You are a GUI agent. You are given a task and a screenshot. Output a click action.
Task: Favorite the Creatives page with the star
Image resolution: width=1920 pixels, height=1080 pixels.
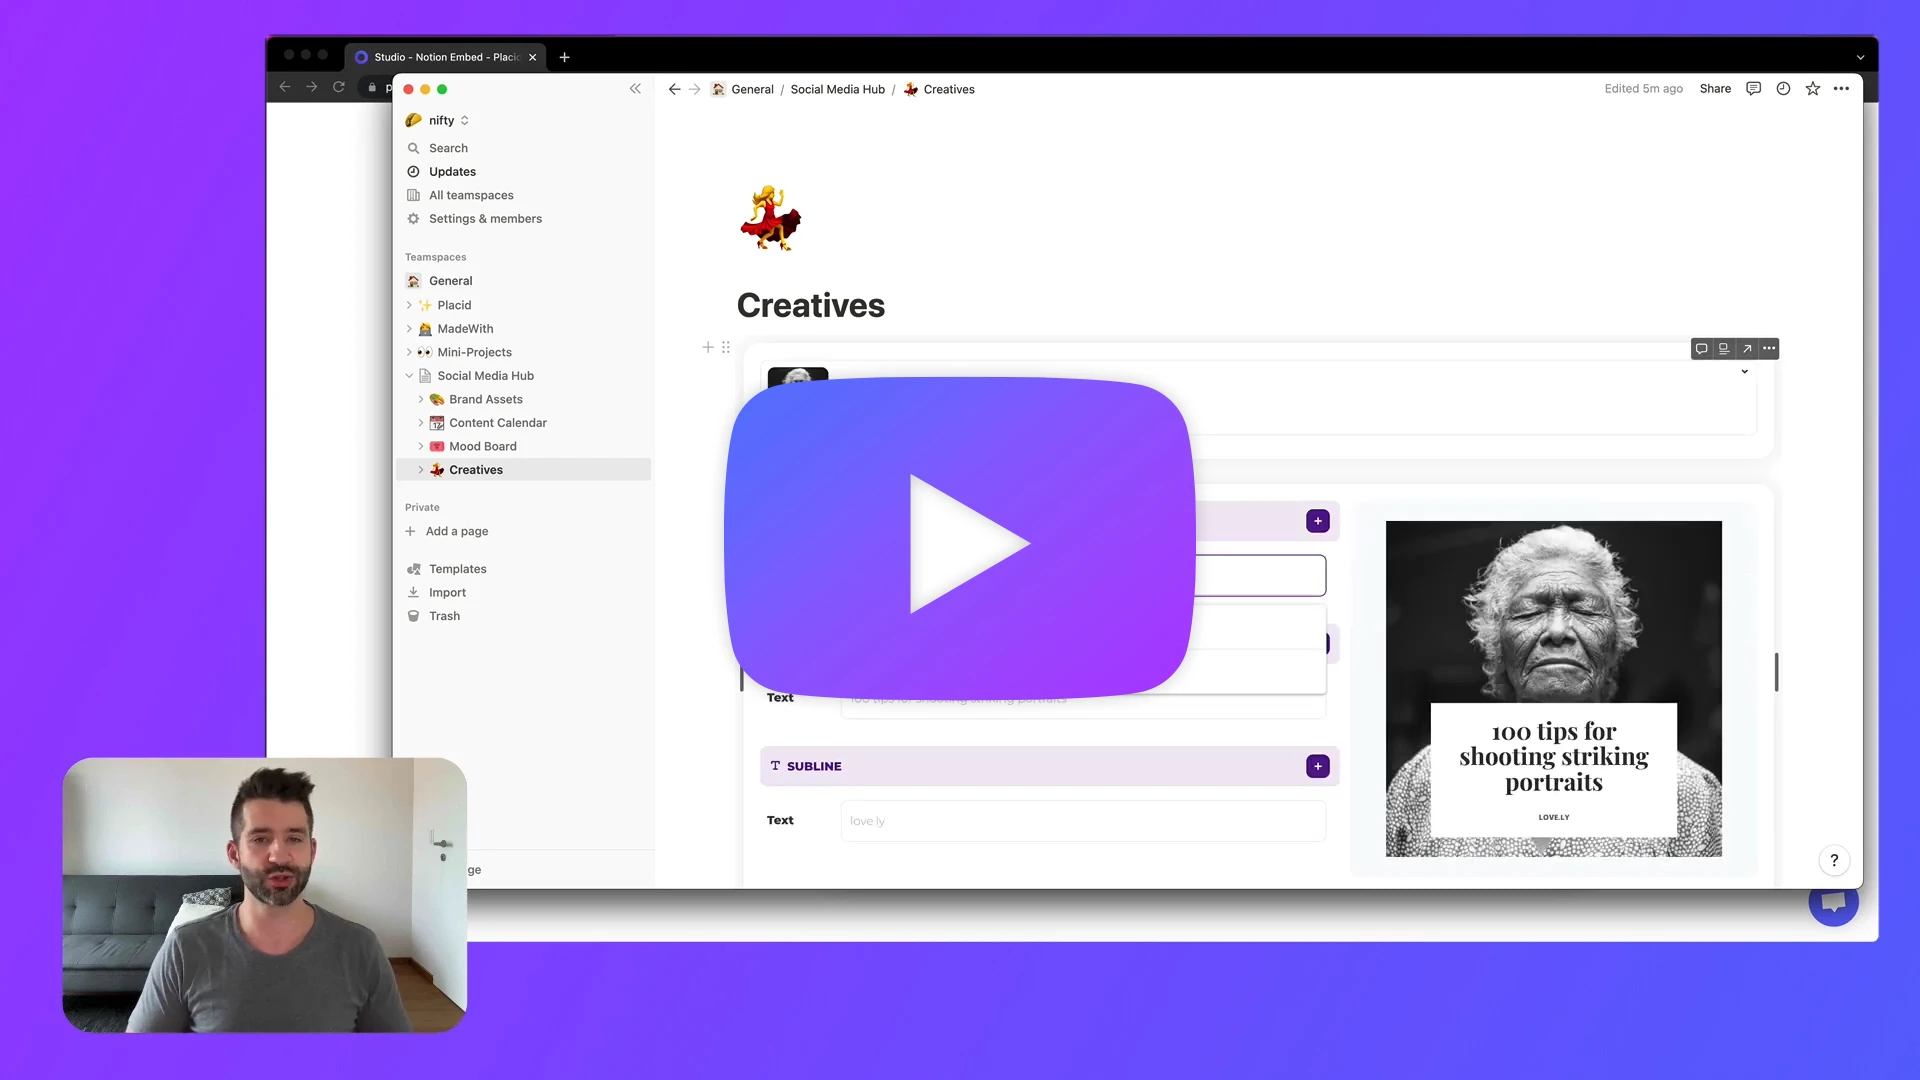[1813, 89]
